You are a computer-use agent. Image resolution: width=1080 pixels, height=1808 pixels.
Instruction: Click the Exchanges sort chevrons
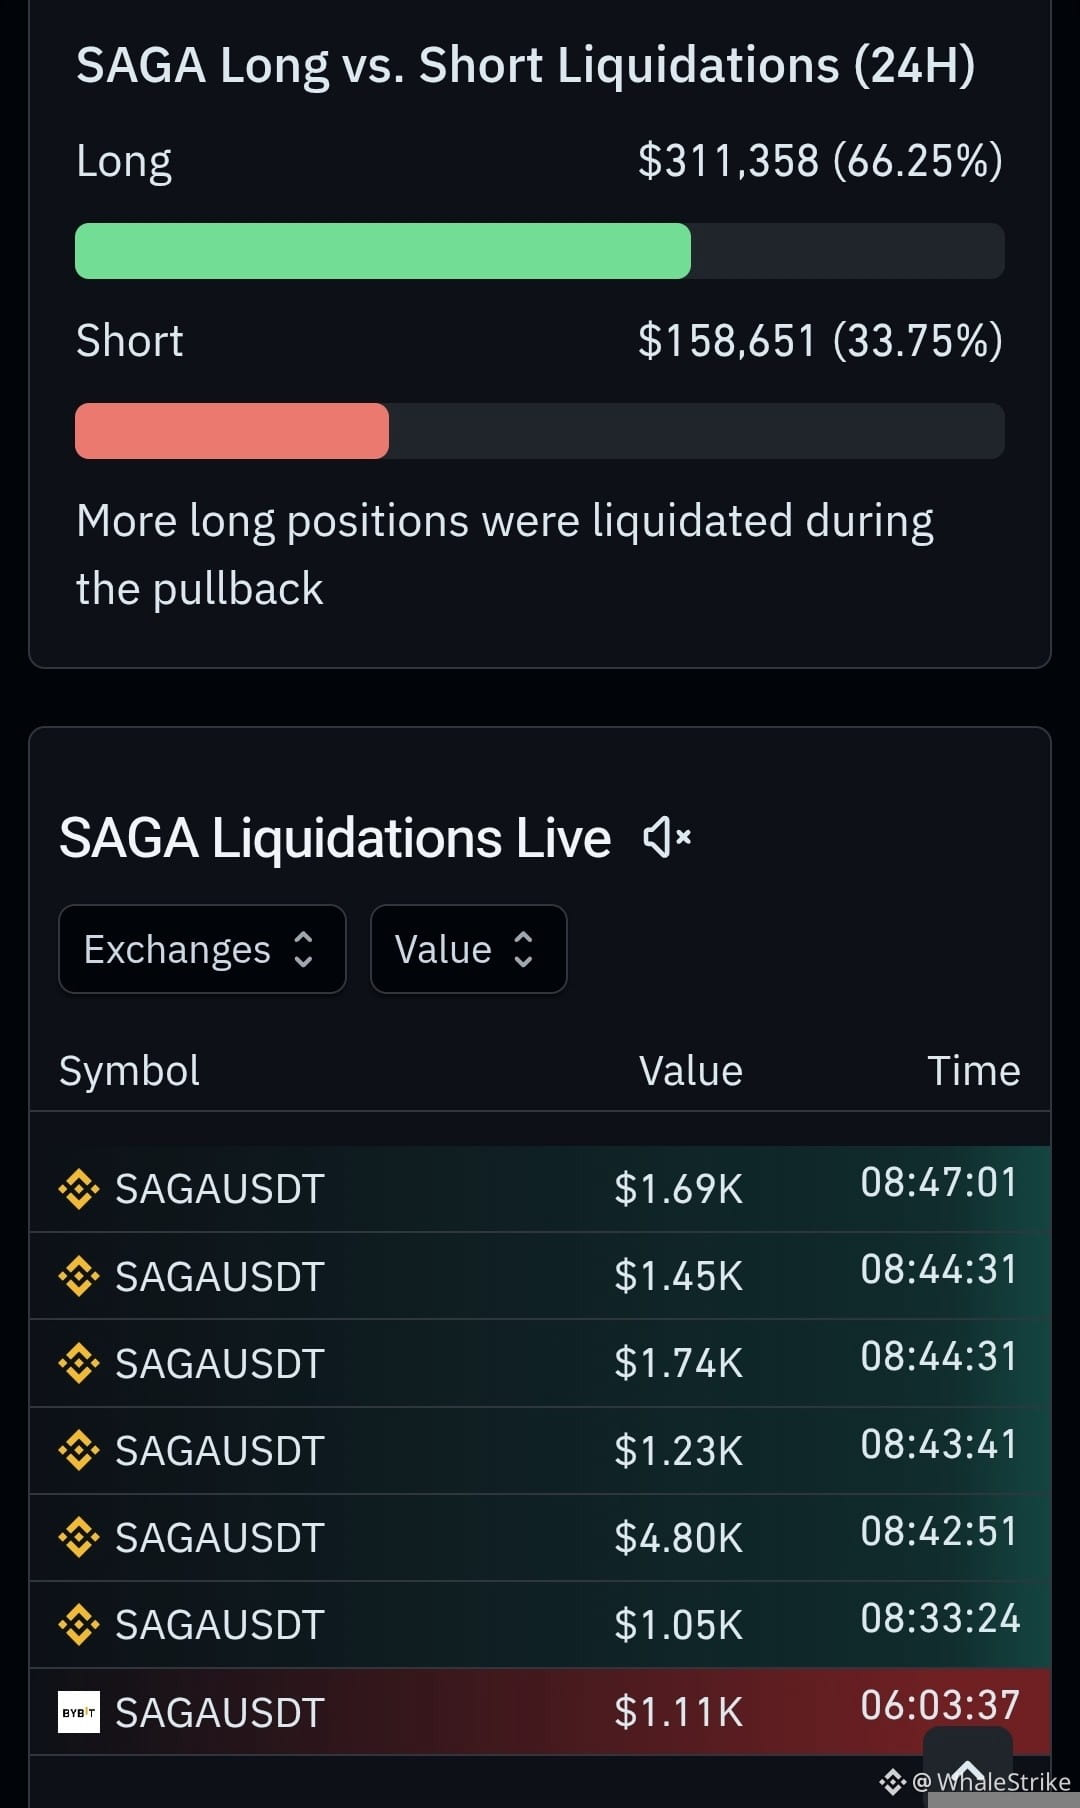304,949
